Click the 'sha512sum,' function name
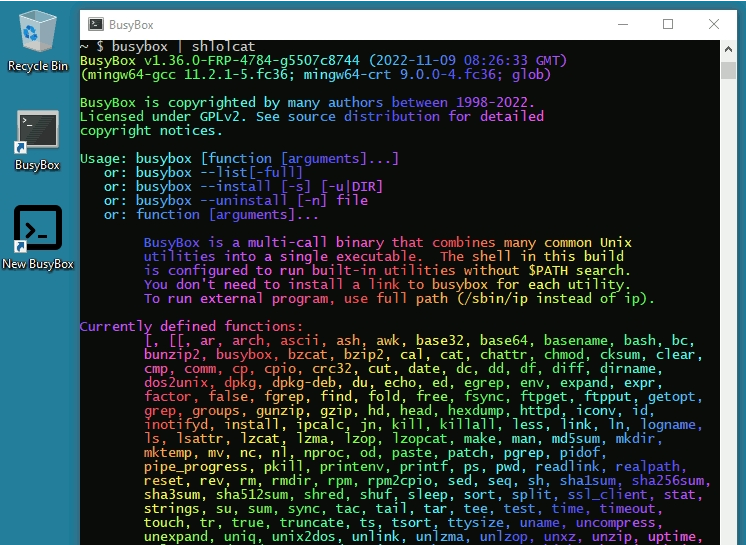 point(255,495)
